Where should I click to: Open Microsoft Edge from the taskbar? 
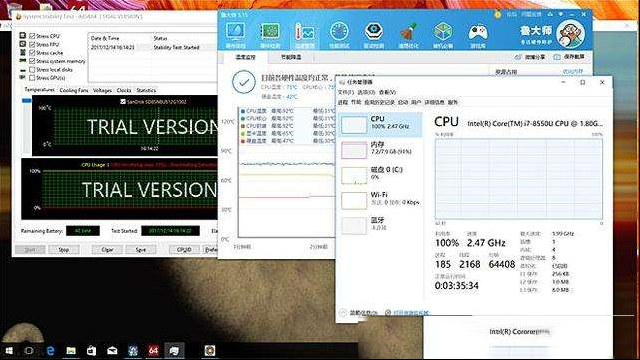click(x=50, y=350)
